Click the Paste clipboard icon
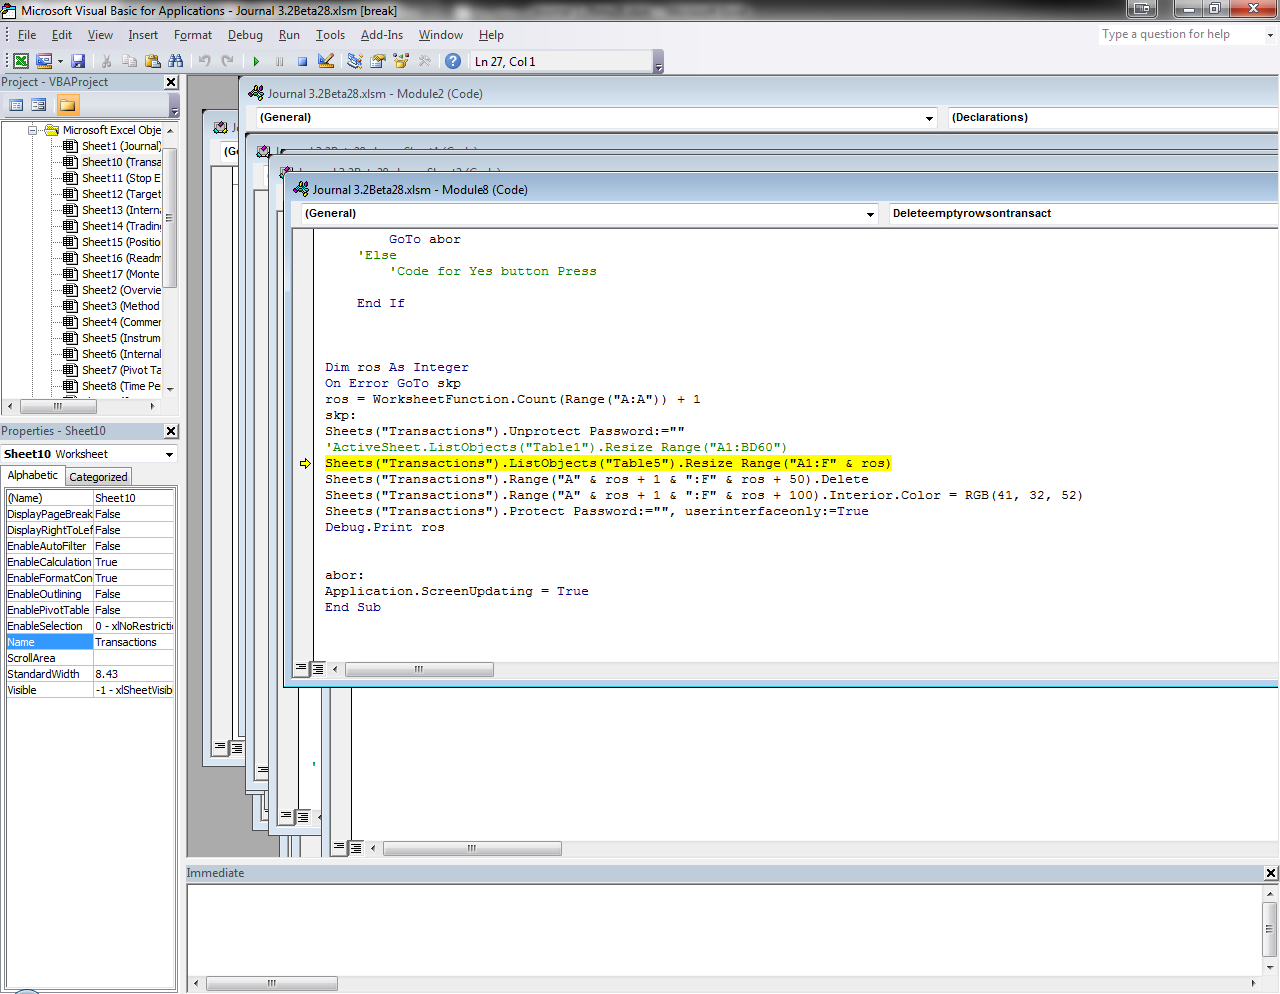 tap(152, 61)
